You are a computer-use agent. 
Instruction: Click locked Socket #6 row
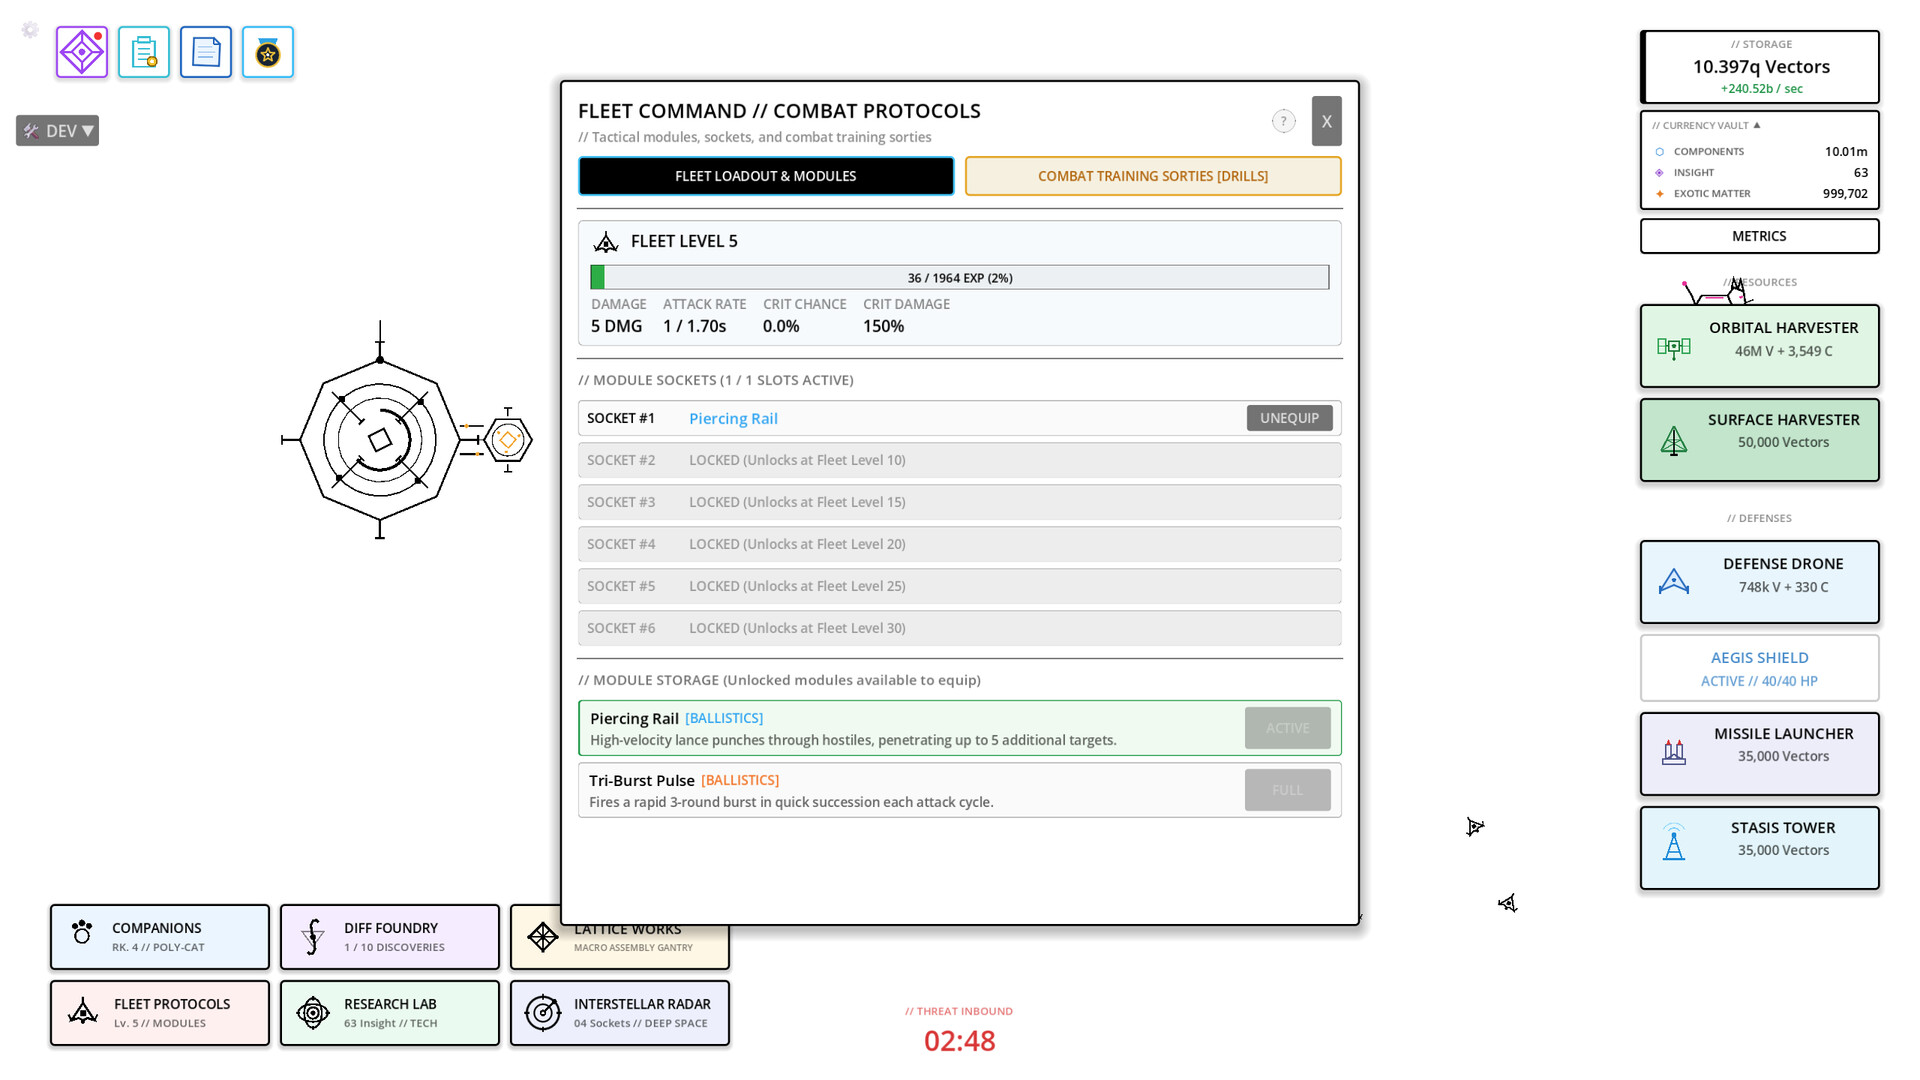point(960,628)
